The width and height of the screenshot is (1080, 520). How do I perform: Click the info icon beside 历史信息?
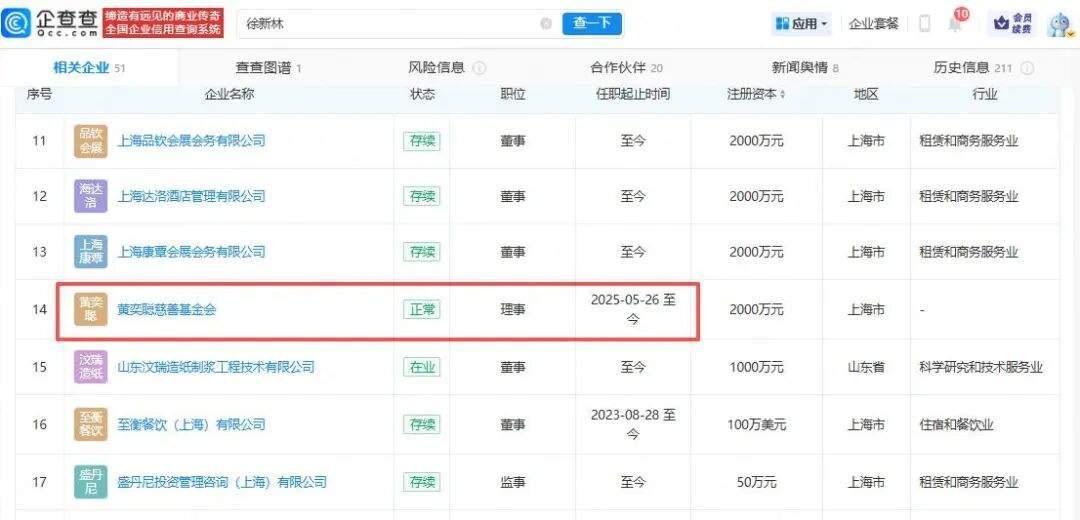pyautogui.click(x=1027, y=68)
